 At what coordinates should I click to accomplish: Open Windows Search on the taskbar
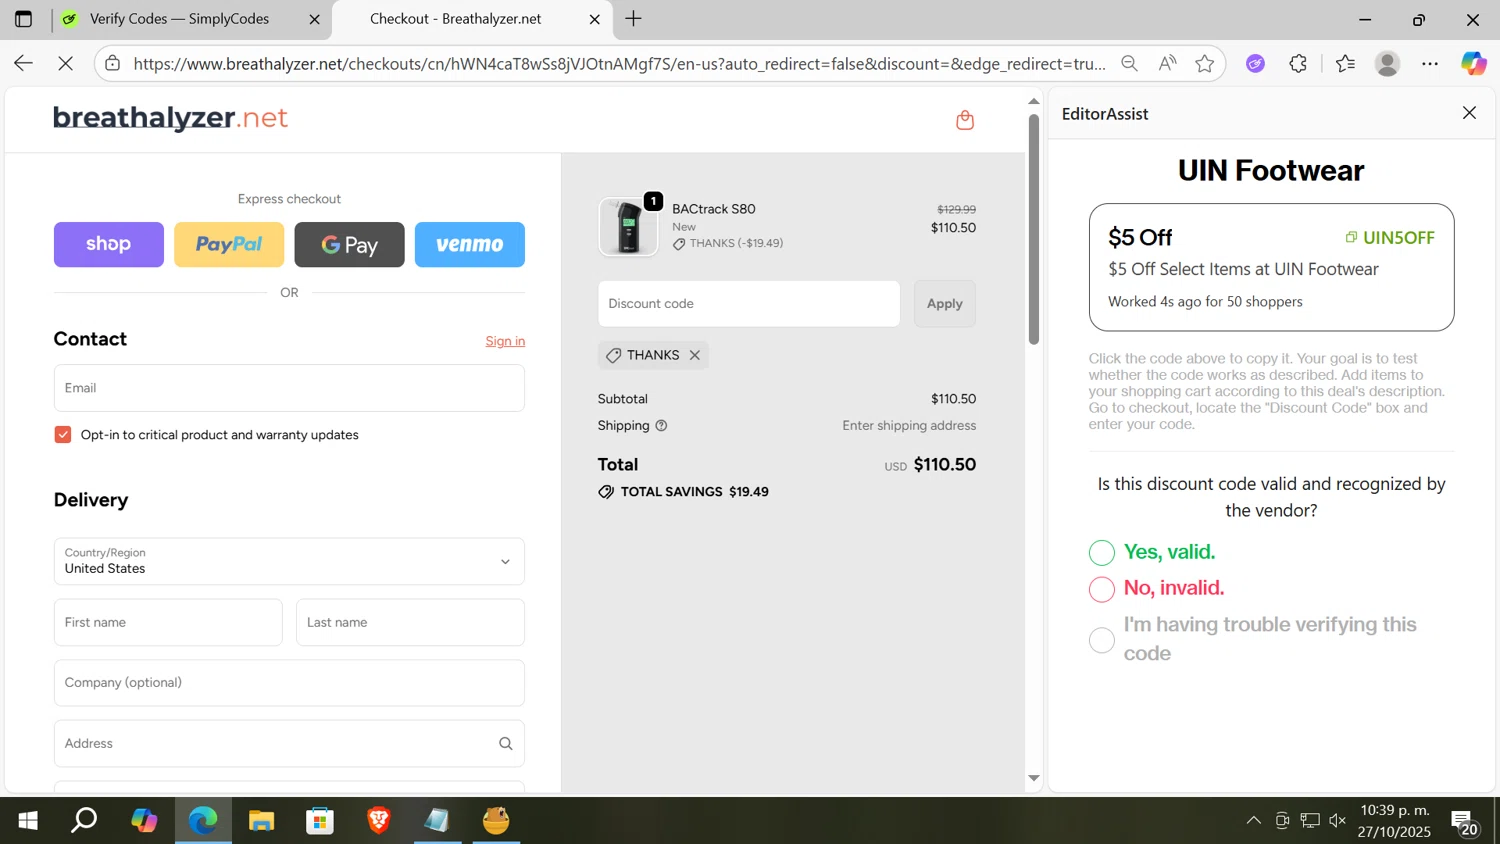pos(85,821)
